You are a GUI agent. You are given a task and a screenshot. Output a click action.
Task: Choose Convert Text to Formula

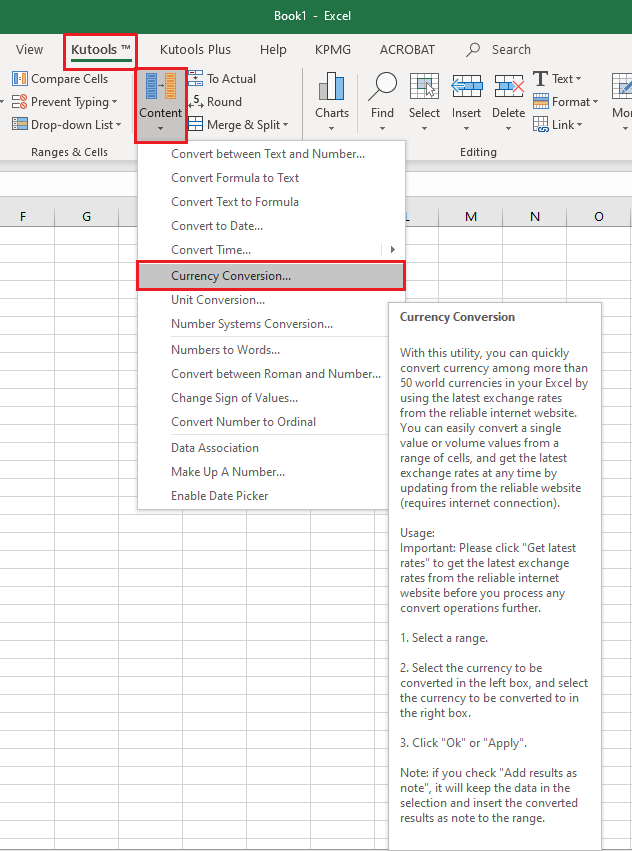(271, 201)
